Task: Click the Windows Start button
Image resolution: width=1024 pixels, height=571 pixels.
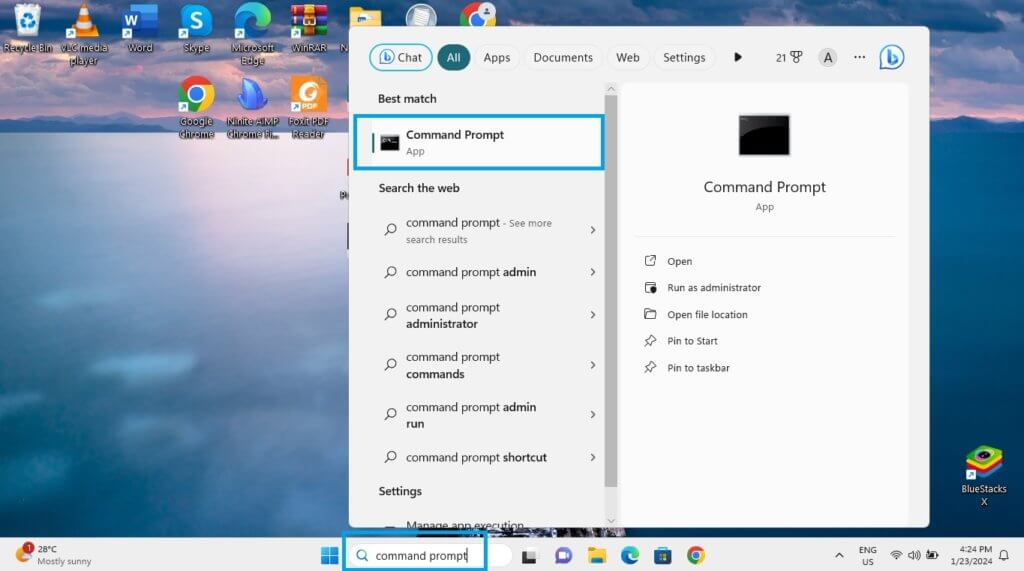Action: (x=330, y=555)
